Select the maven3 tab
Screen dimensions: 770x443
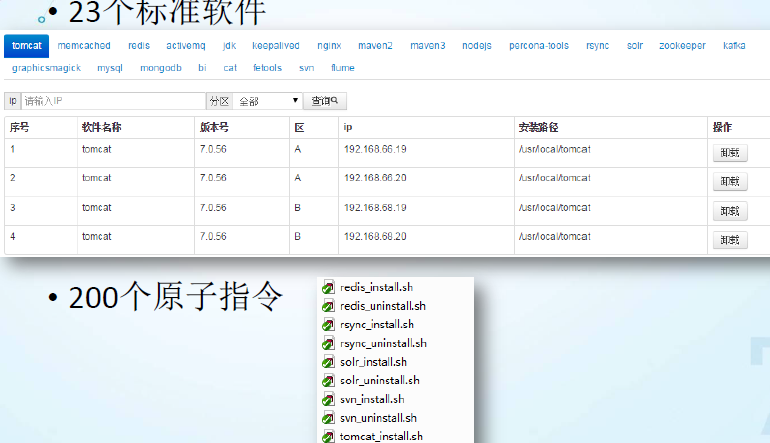427,46
